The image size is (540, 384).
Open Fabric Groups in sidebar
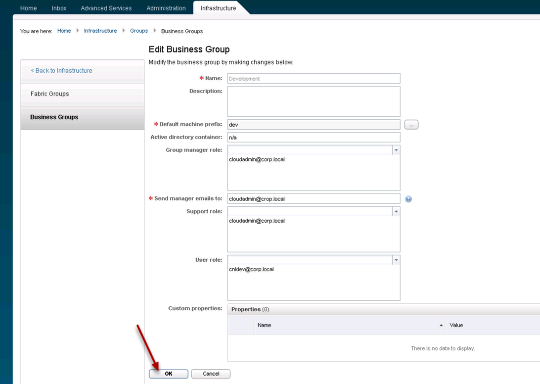point(82,94)
